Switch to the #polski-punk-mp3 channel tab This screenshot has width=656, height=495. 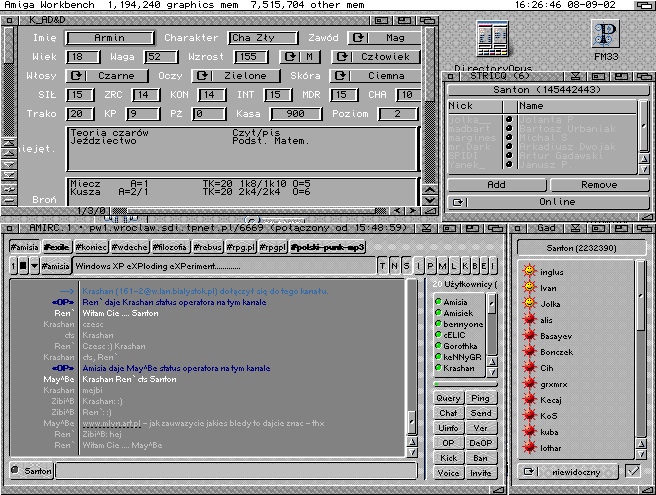coord(327,247)
